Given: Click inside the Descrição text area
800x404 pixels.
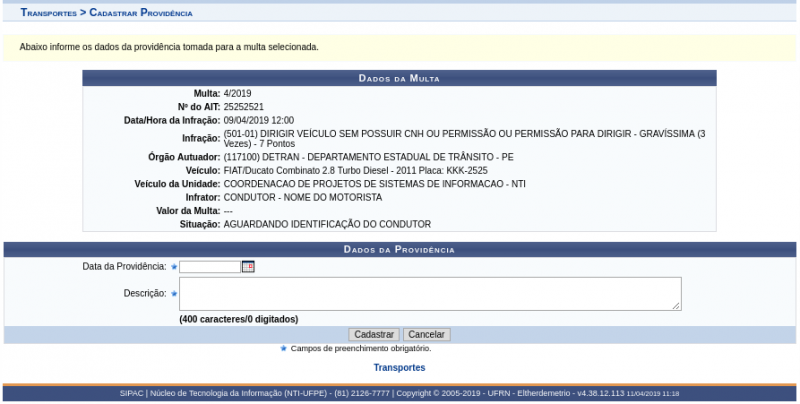Looking at the screenshot, I should point(430,294).
